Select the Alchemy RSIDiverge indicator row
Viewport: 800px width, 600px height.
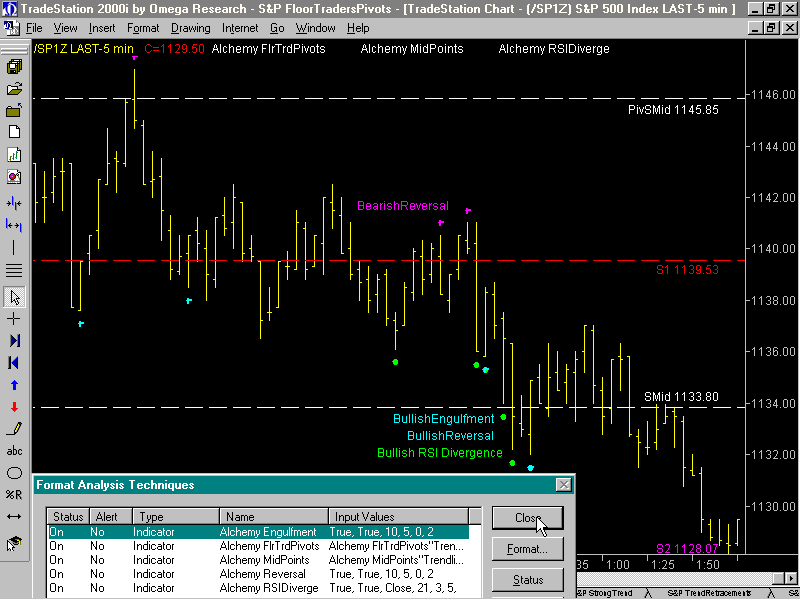[x=258, y=588]
